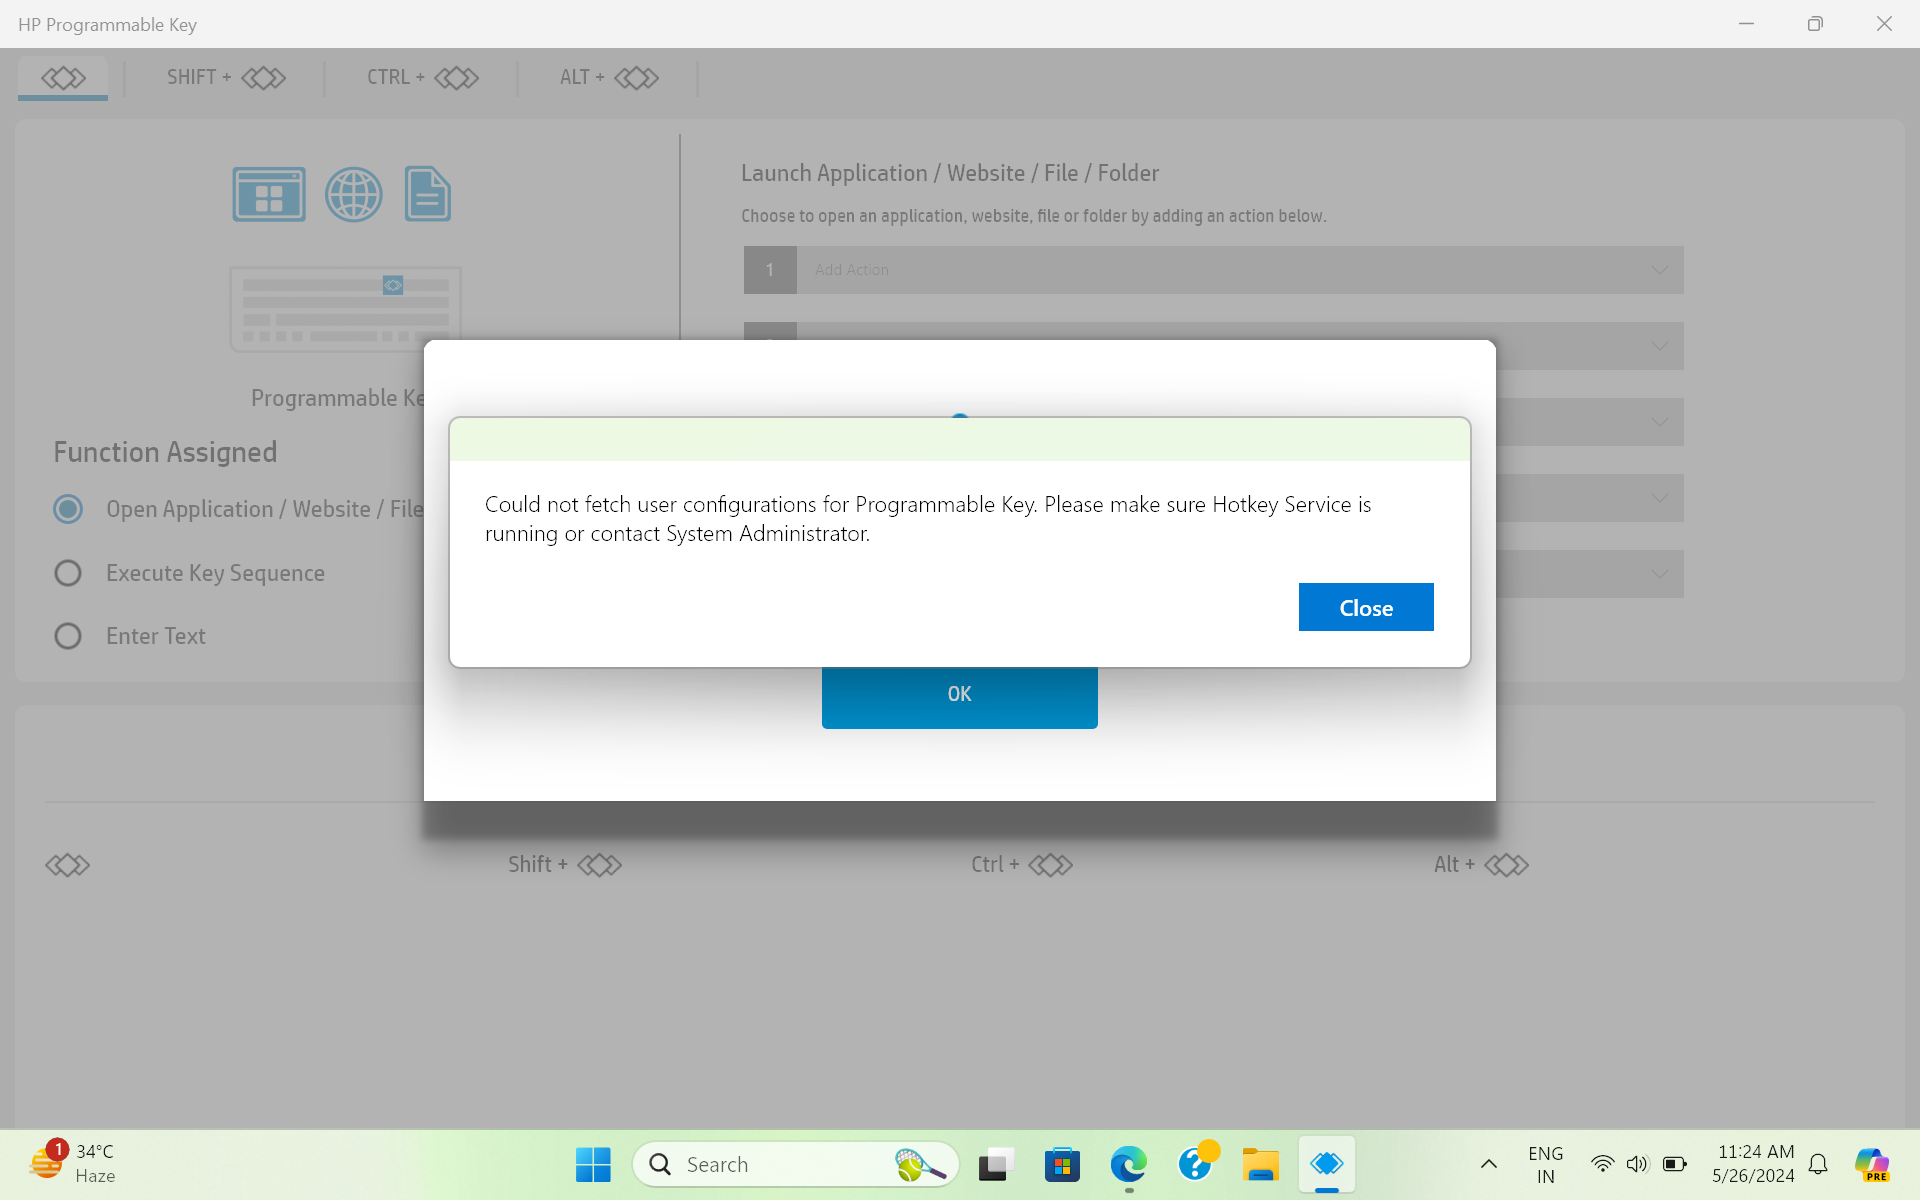Open Microsoft Edge from the taskbar
Viewport: 1920px width, 1200px height.
[1128, 1163]
